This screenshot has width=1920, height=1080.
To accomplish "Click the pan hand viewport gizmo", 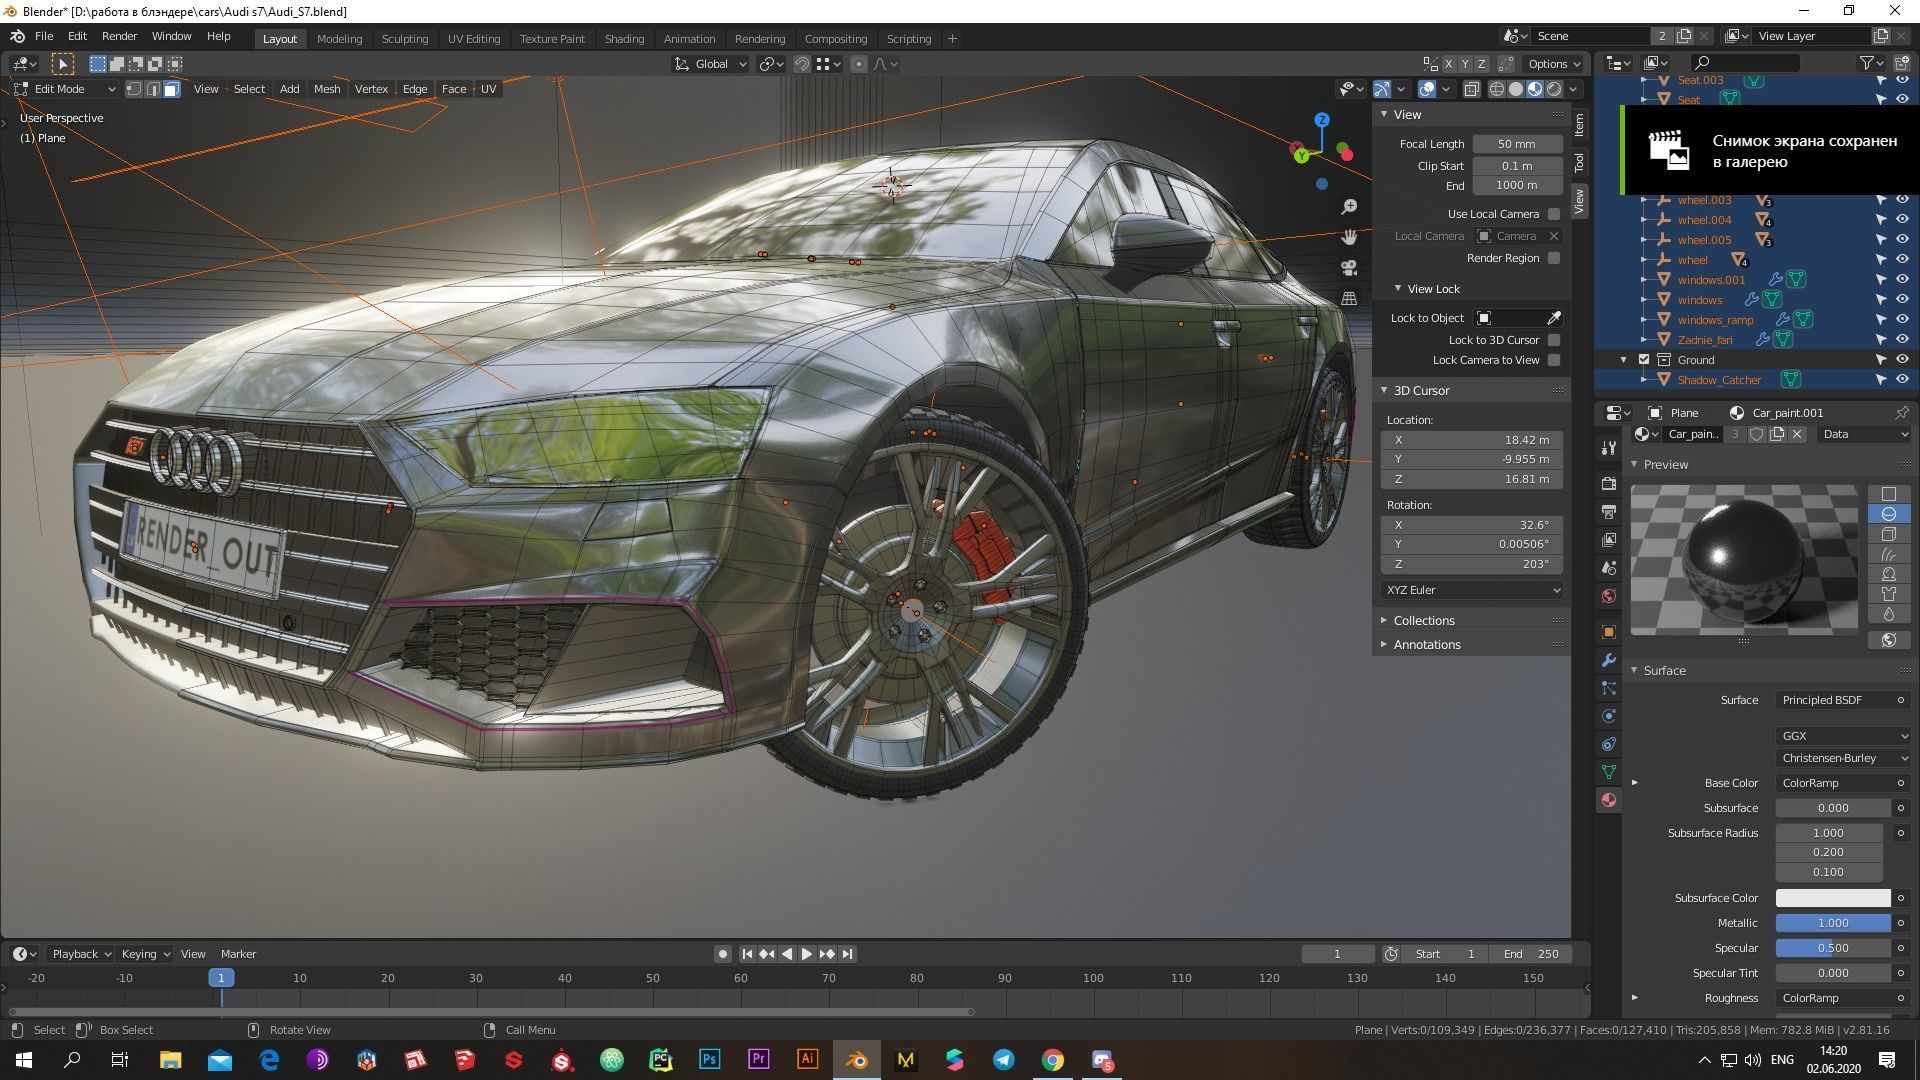I will point(1349,237).
